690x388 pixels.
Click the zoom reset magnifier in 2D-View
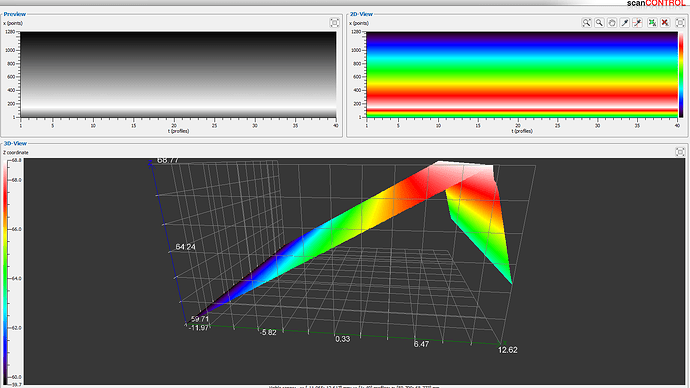(x=587, y=23)
